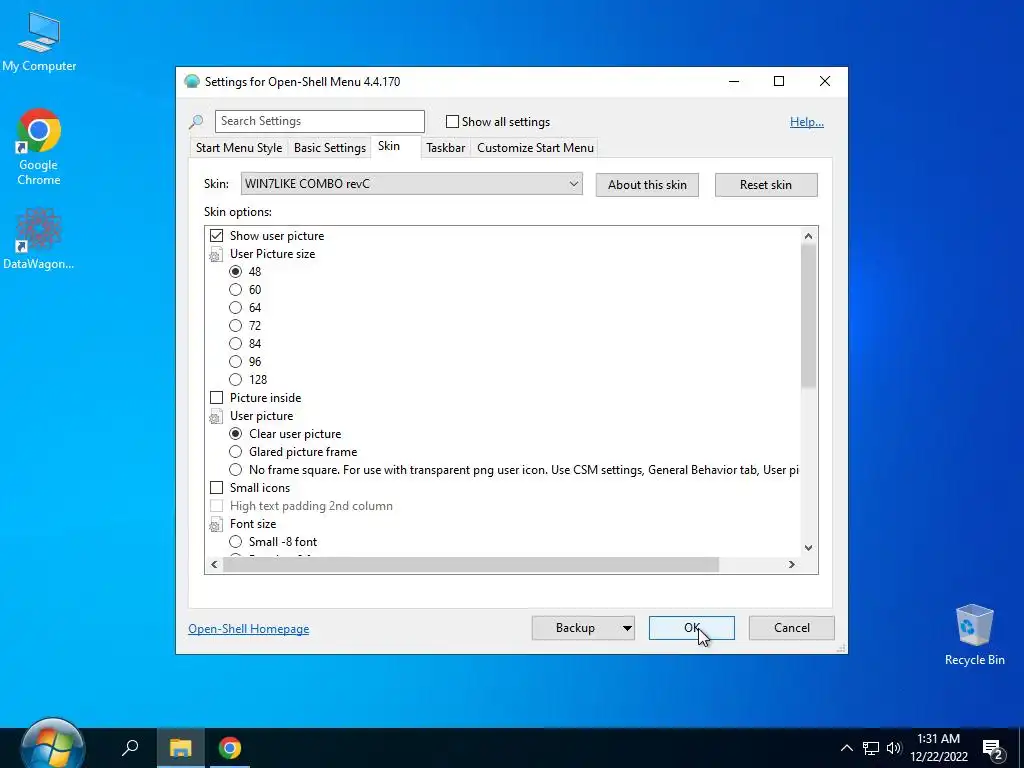Choose Glared picture frame option
The width and height of the screenshot is (1024, 768).
235,452
